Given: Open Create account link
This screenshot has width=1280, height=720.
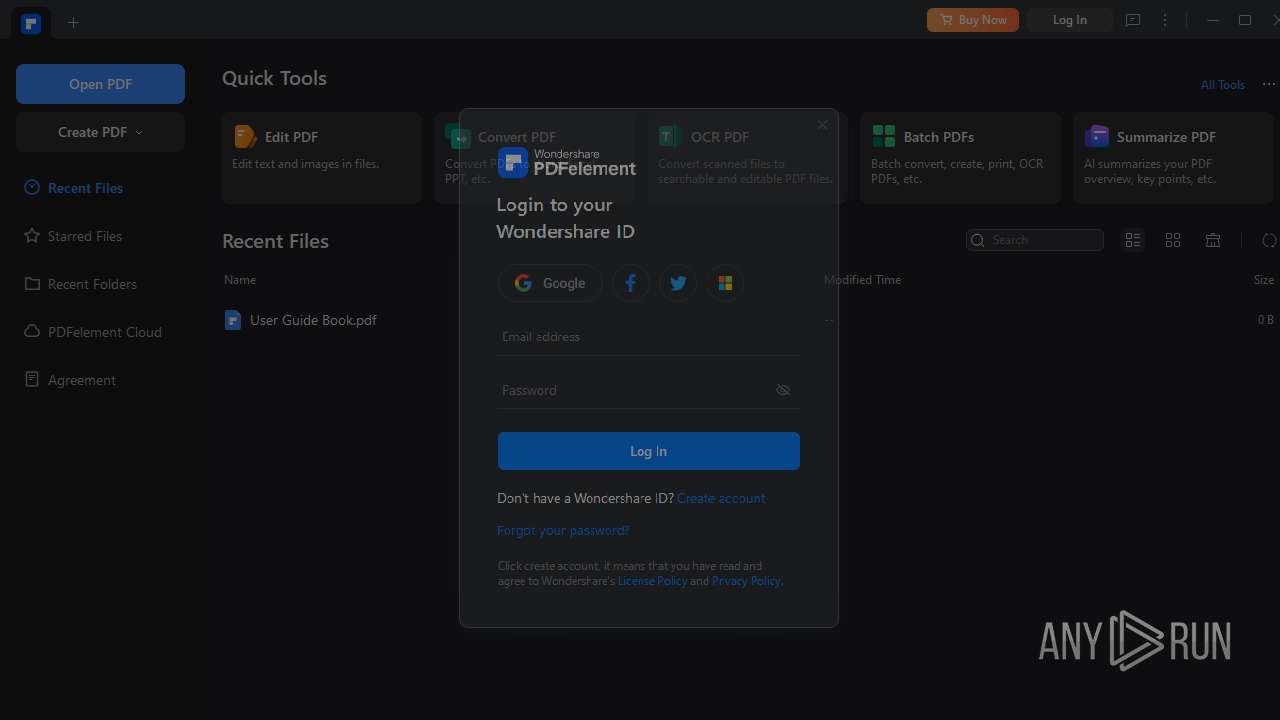Looking at the screenshot, I should (x=721, y=498).
